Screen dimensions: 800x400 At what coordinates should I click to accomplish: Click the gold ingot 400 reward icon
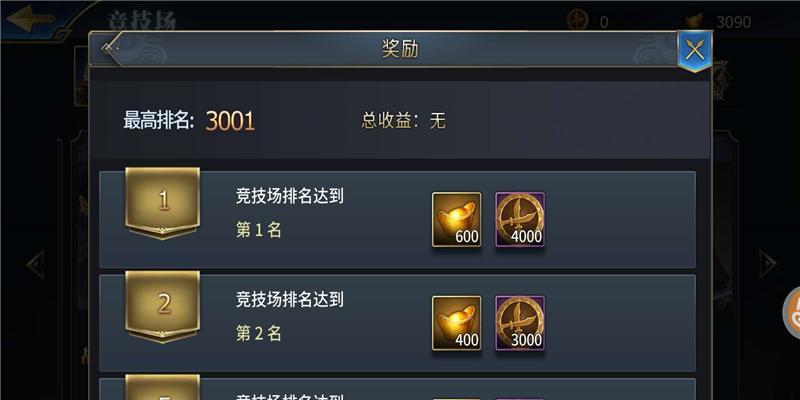(457, 323)
